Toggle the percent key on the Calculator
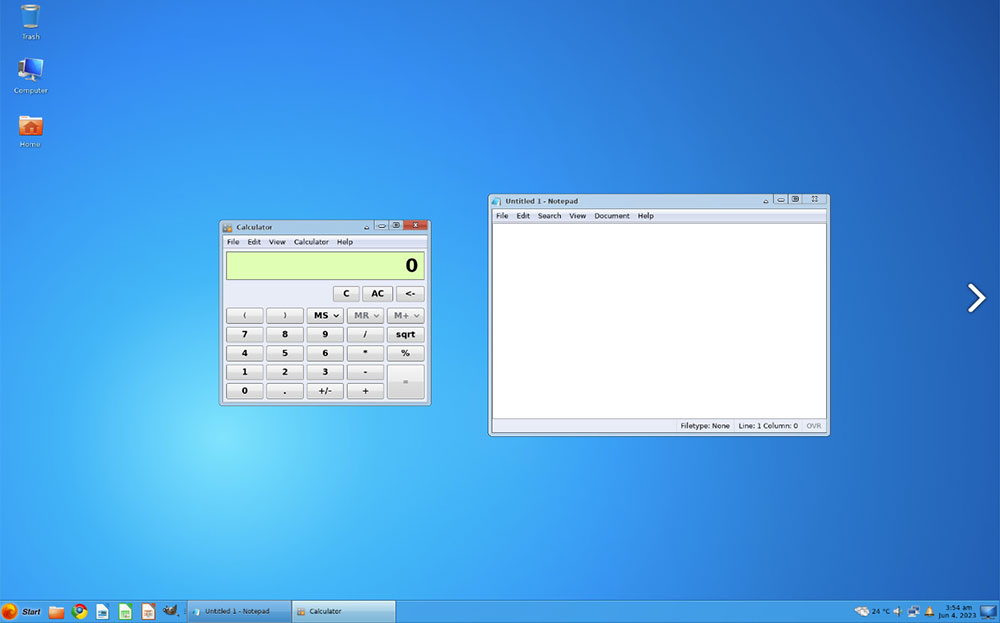 (405, 353)
